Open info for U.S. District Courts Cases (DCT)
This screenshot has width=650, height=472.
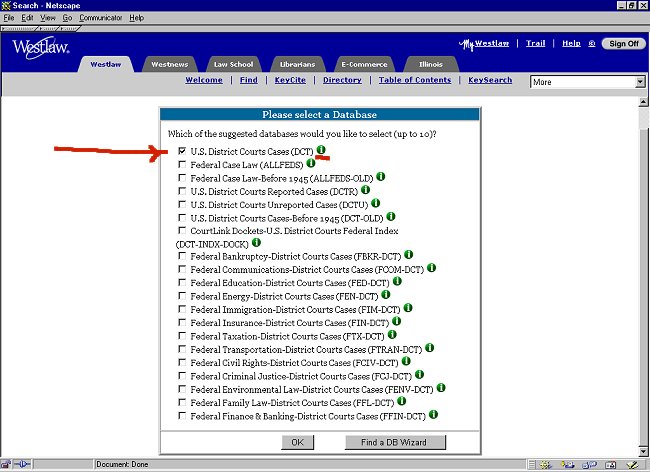click(x=321, y=150)
